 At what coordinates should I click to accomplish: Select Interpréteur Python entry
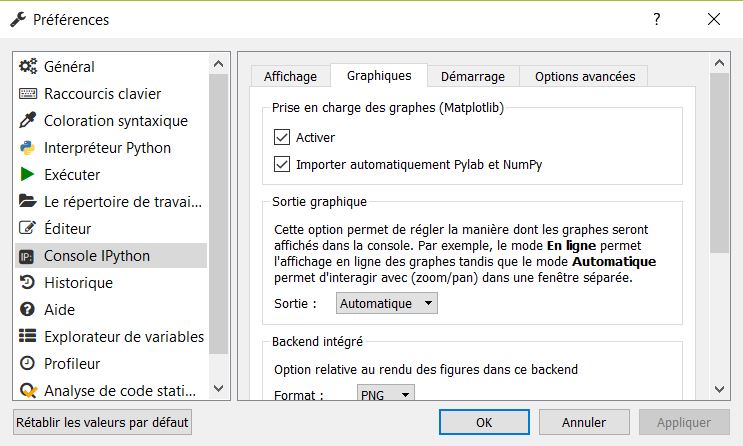point(111,147)
